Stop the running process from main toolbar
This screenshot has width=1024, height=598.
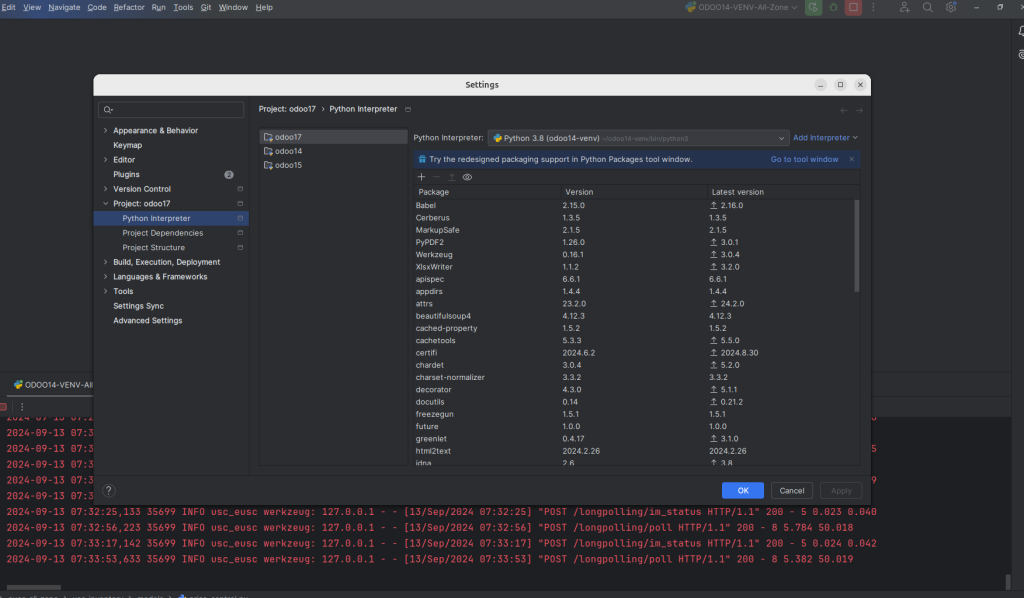(853, 8)
